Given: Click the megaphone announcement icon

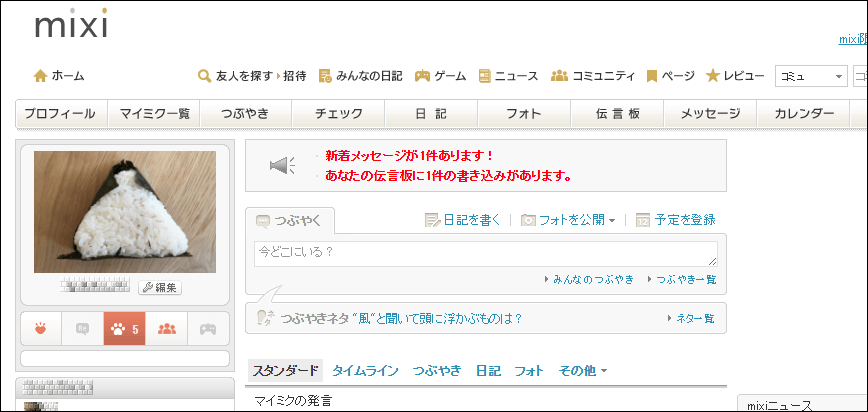Looking at the screenshot, I should click(282, 166).
